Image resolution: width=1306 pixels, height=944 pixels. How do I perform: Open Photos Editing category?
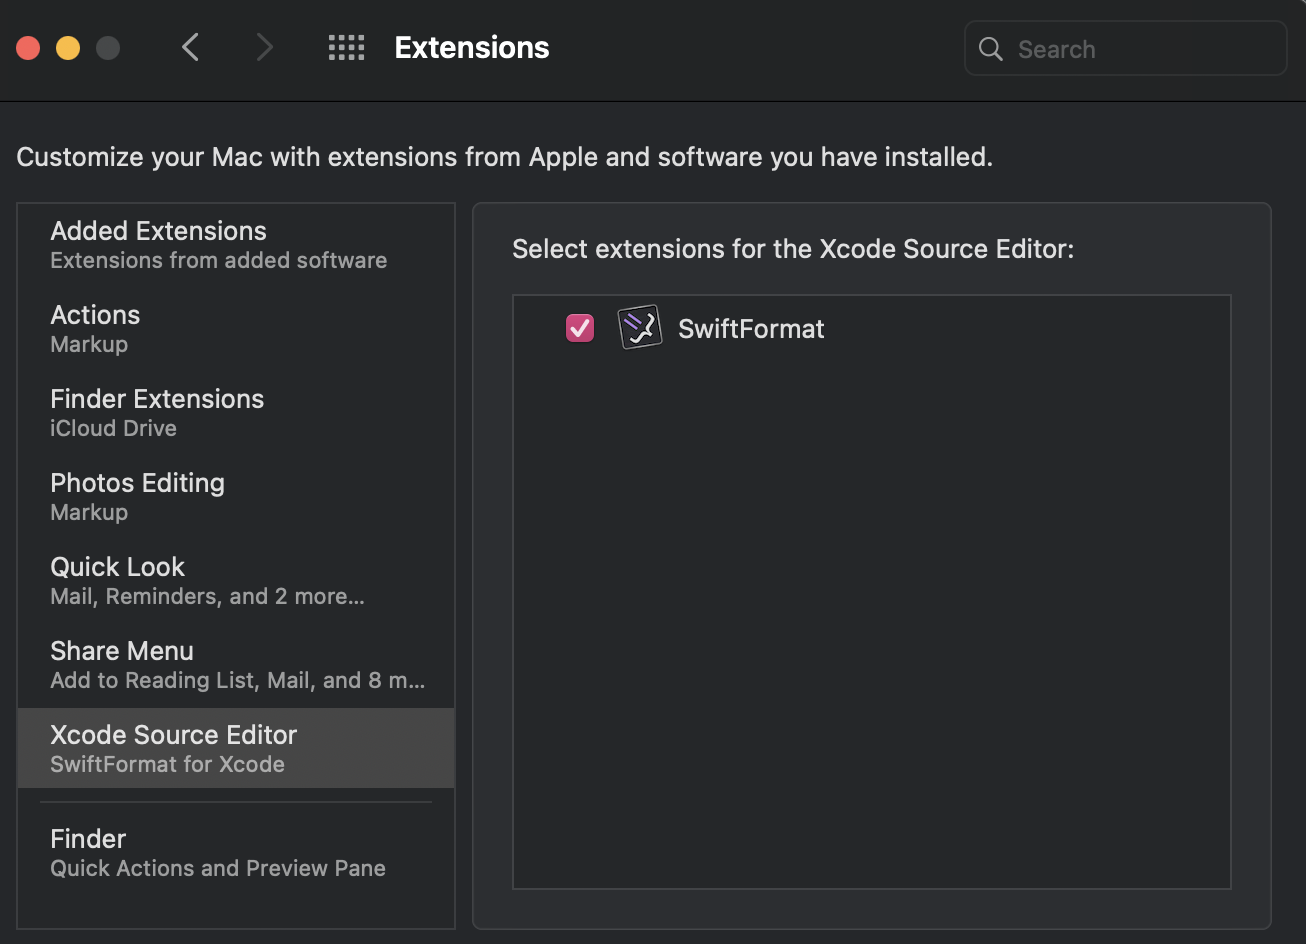(236, 497)
